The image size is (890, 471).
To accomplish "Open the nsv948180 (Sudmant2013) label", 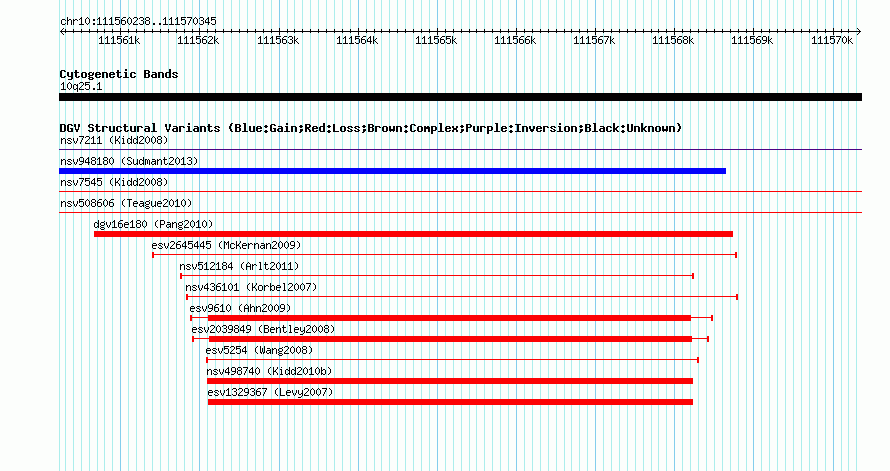I will click(x=129, y=161).
